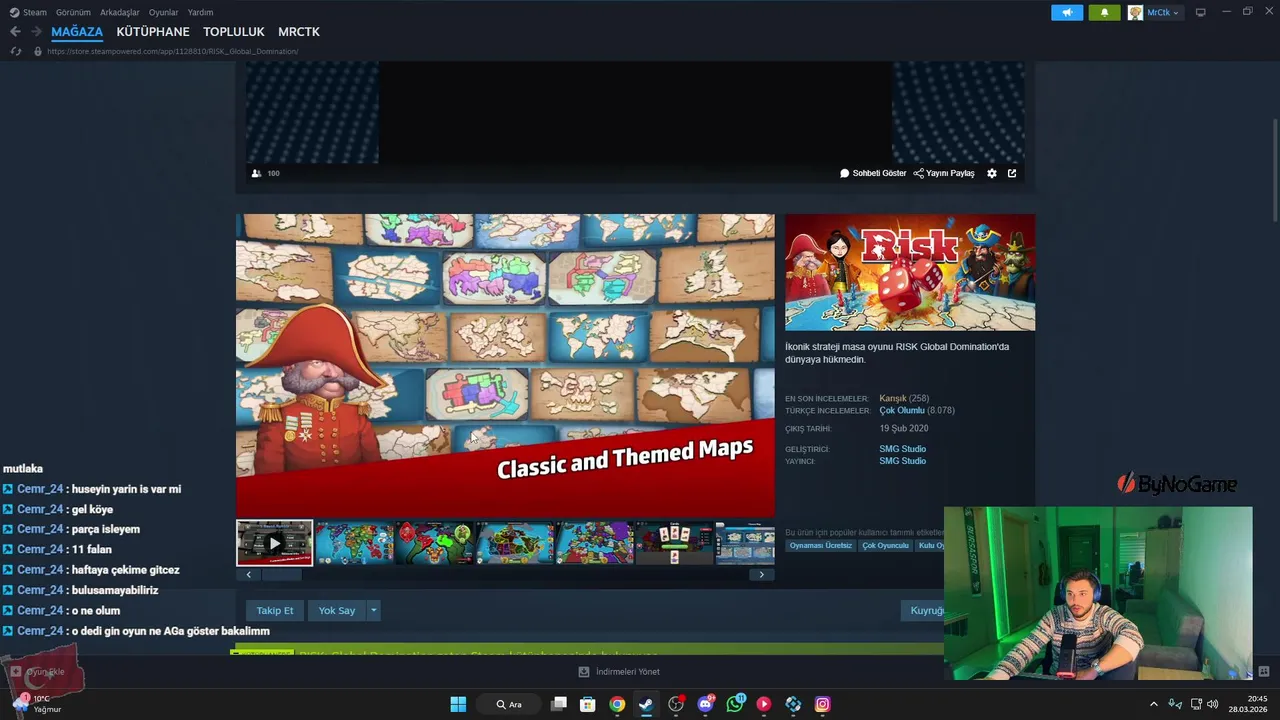1280x720 pixels.
Task: Open the SMG Studio developer link
Action: [903, 449]
